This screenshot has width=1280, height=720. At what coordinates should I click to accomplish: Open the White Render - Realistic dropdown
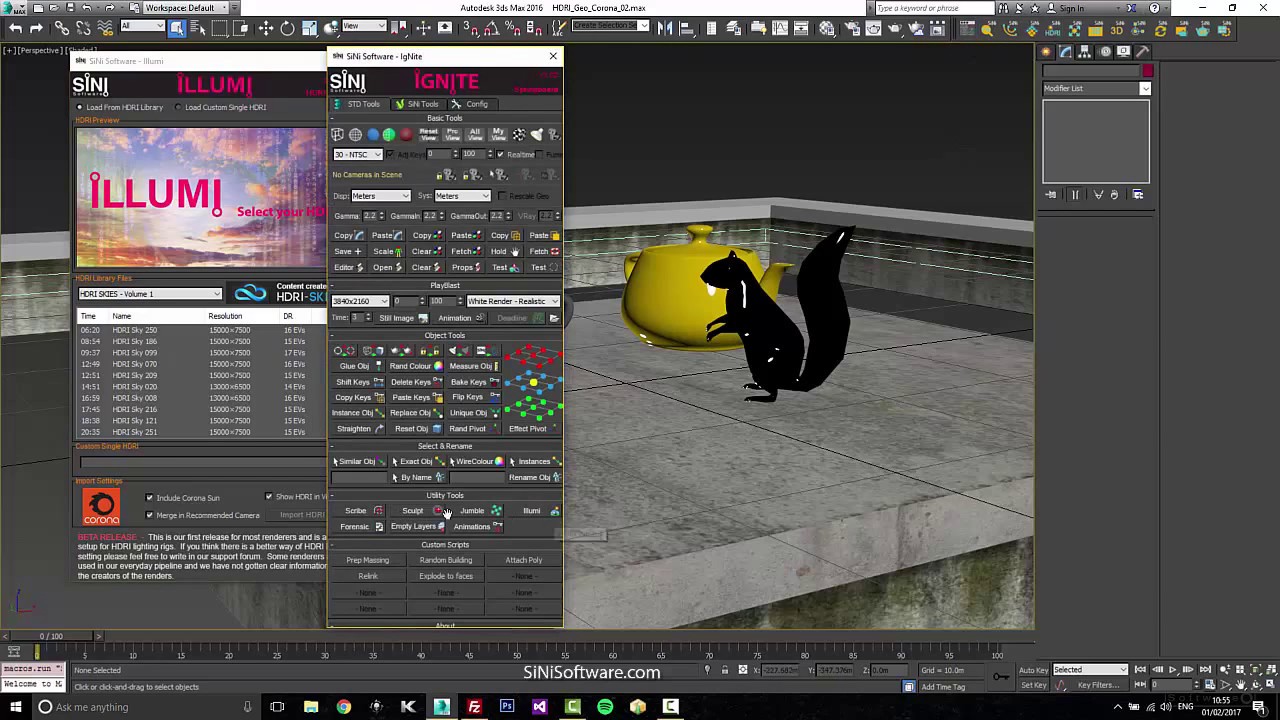coord(512,301)
